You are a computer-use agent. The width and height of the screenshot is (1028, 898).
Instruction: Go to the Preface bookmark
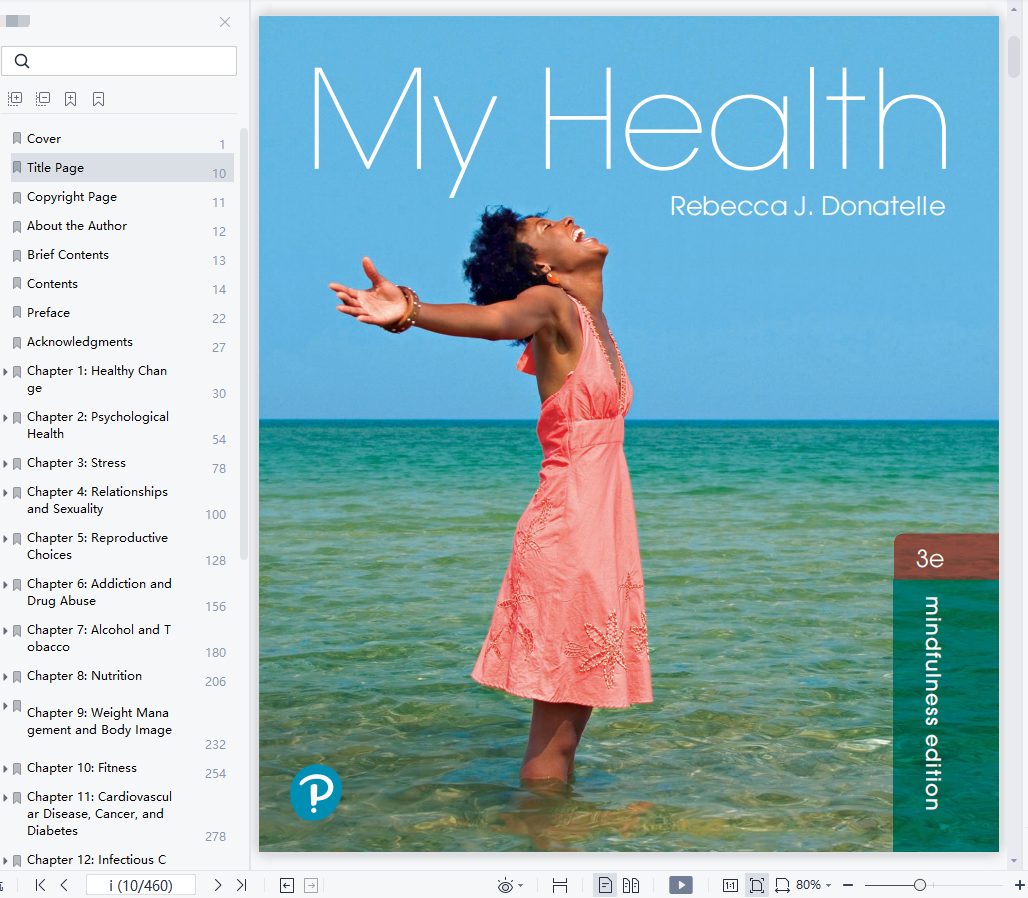[x=49, y=313]
